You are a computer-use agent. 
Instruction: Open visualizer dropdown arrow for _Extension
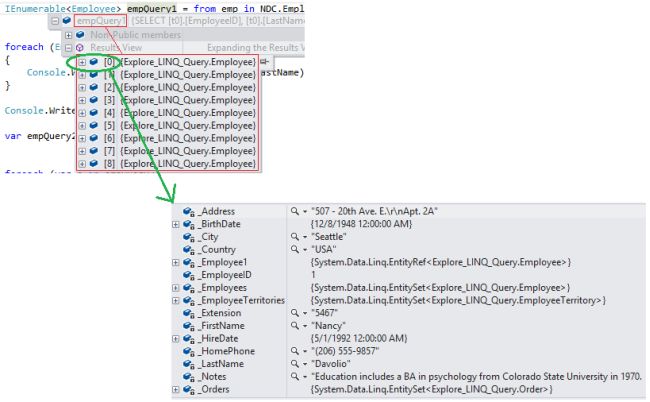[305, 313]
